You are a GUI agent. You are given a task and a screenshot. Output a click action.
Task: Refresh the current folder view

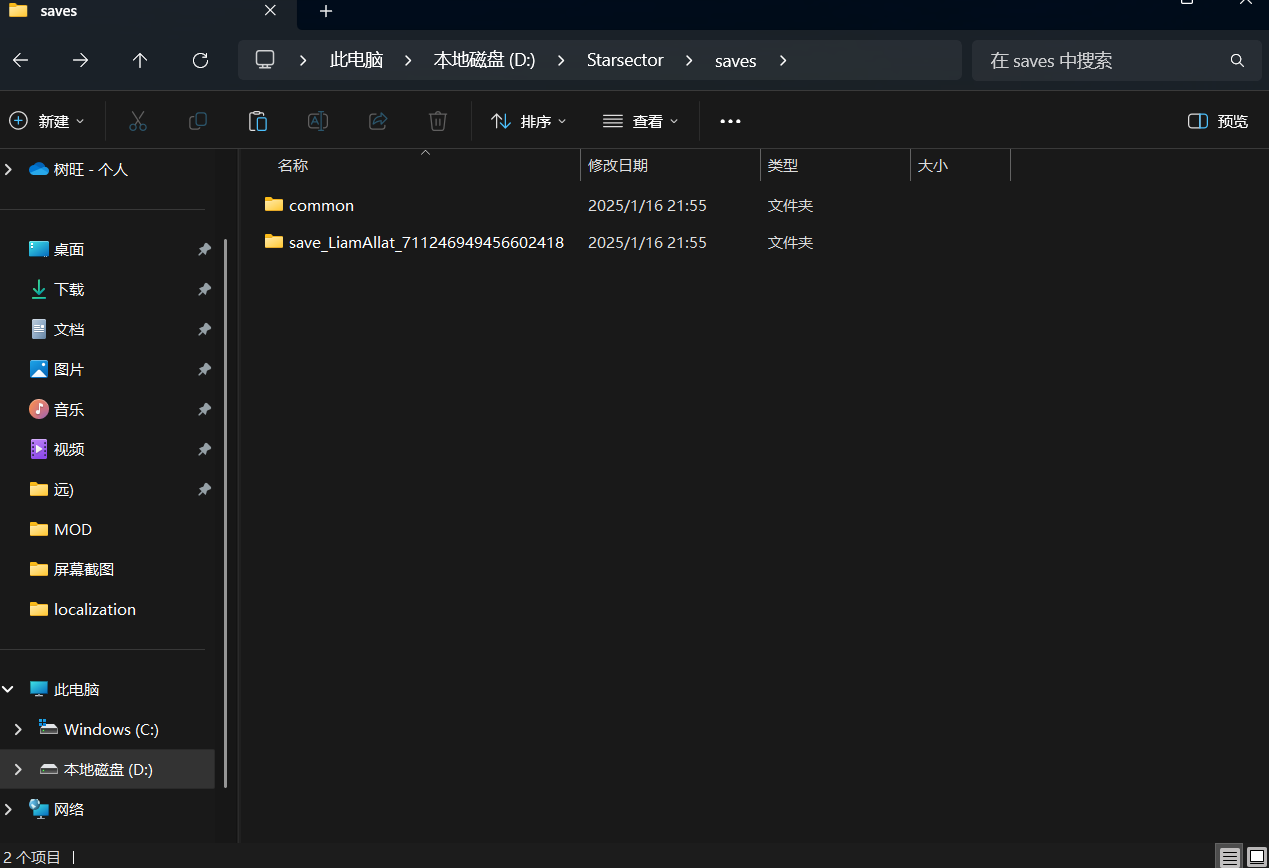[200, 60]
